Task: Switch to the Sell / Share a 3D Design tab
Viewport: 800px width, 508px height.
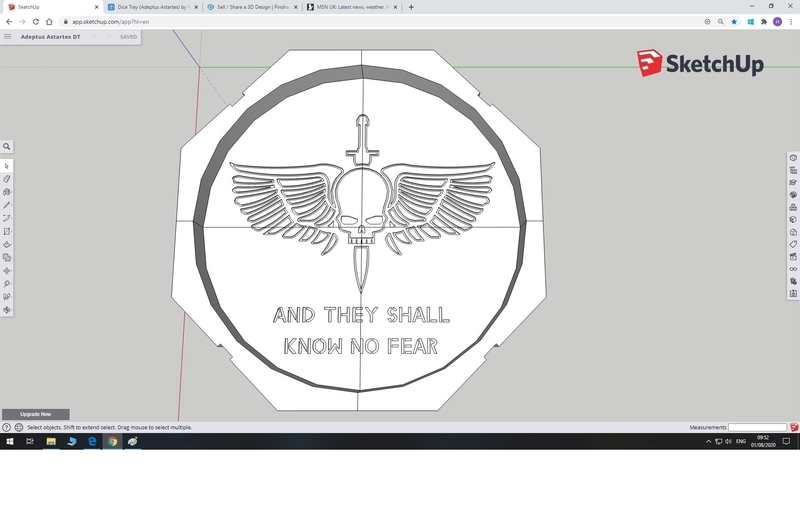Action: click(252, 7)
